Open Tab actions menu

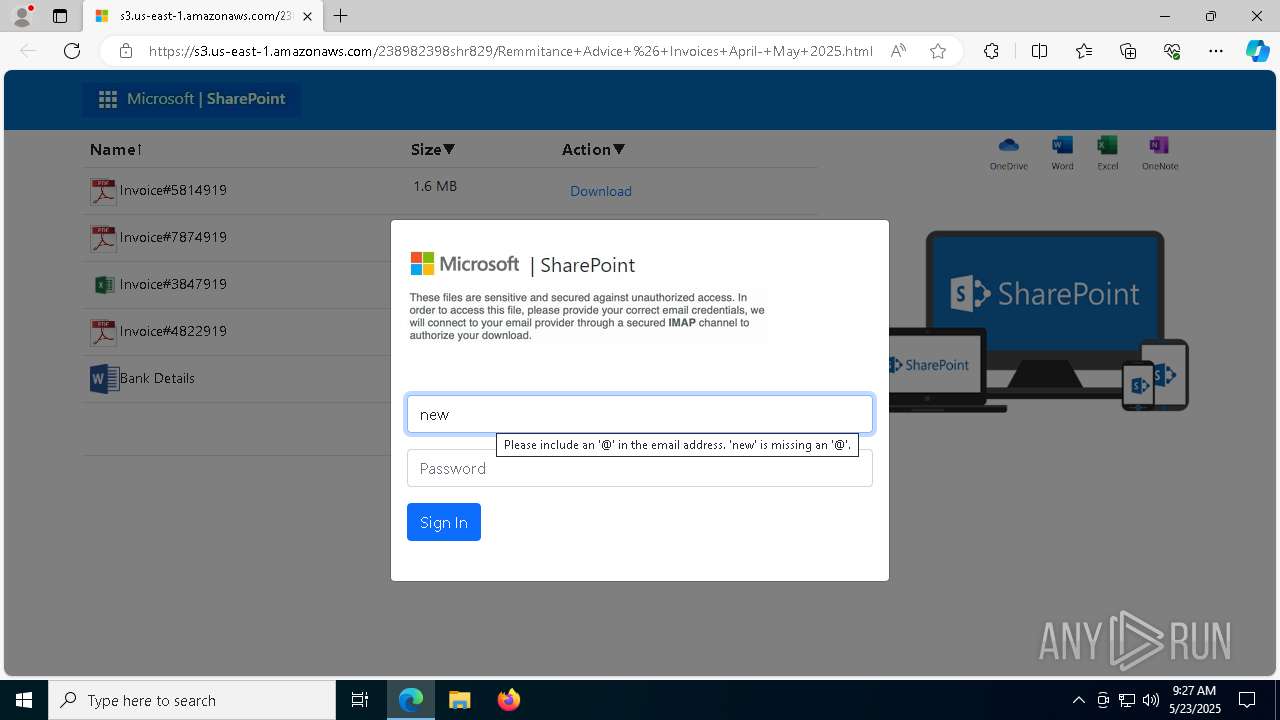click(x=60, y=16)
